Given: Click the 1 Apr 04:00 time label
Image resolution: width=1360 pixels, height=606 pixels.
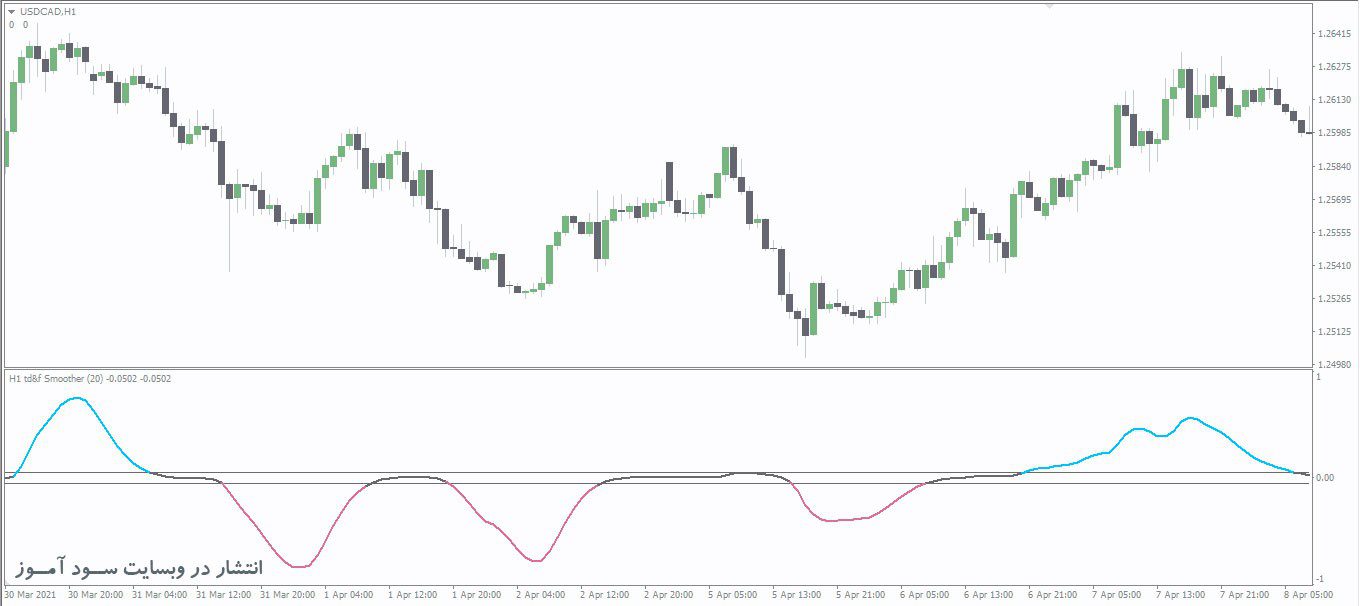Looking at the screenshot, I should [347, 594].
